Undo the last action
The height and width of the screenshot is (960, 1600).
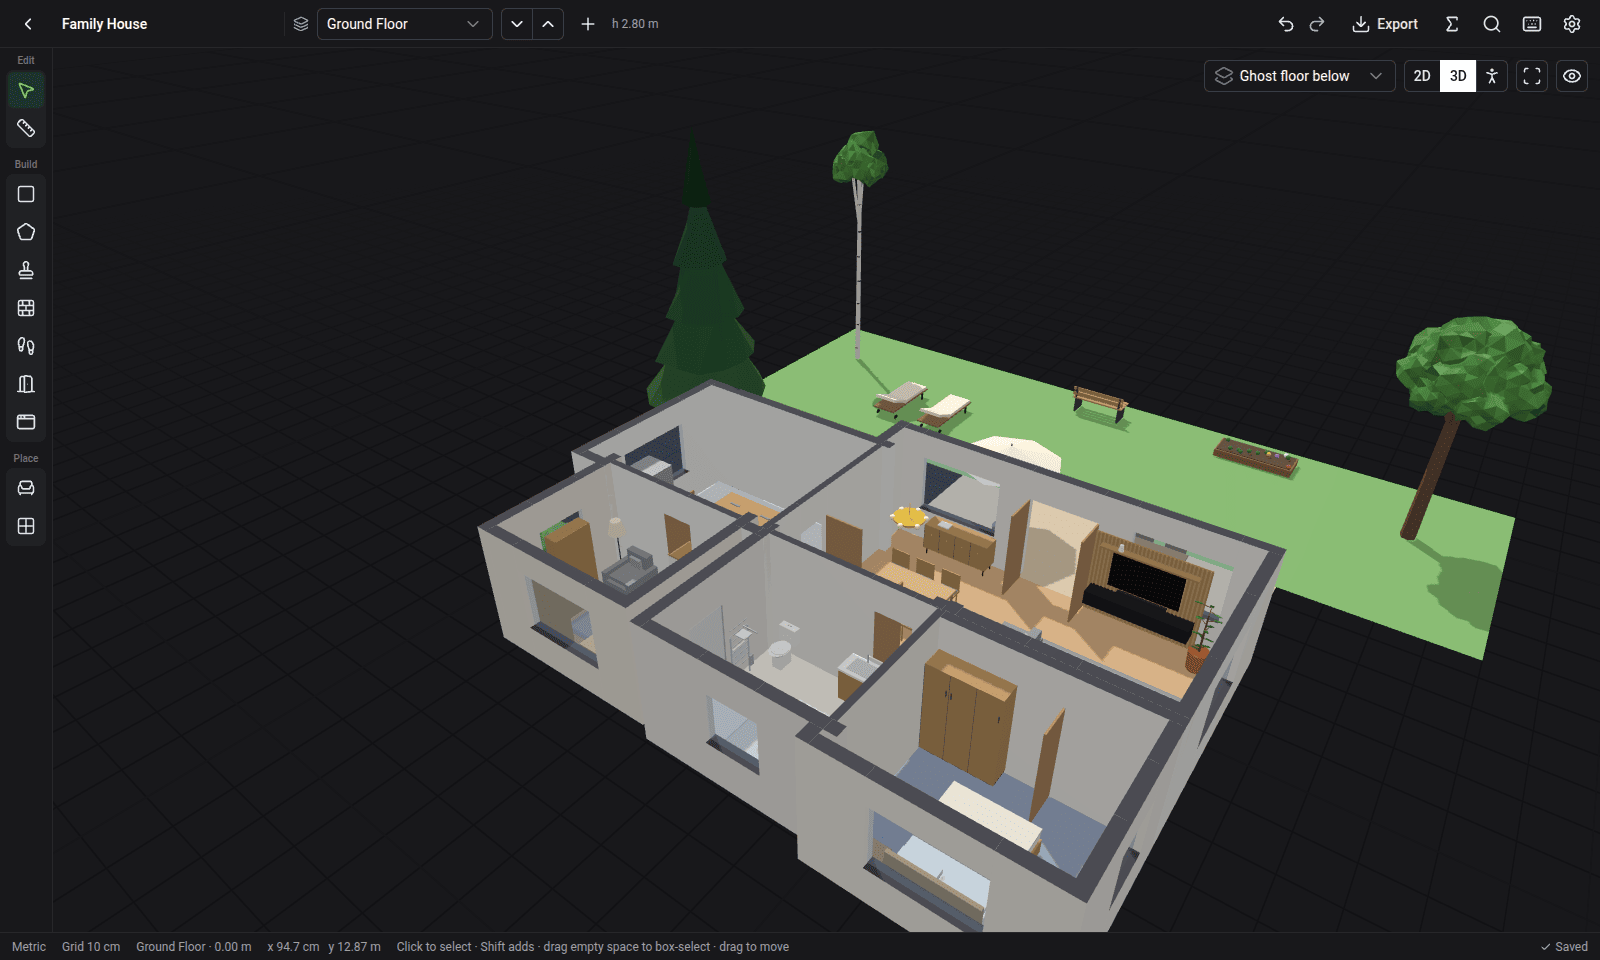click(1286, 24)
